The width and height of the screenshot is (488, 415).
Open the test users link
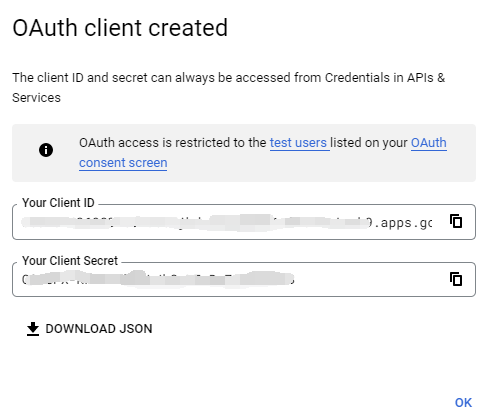point(298,143)
